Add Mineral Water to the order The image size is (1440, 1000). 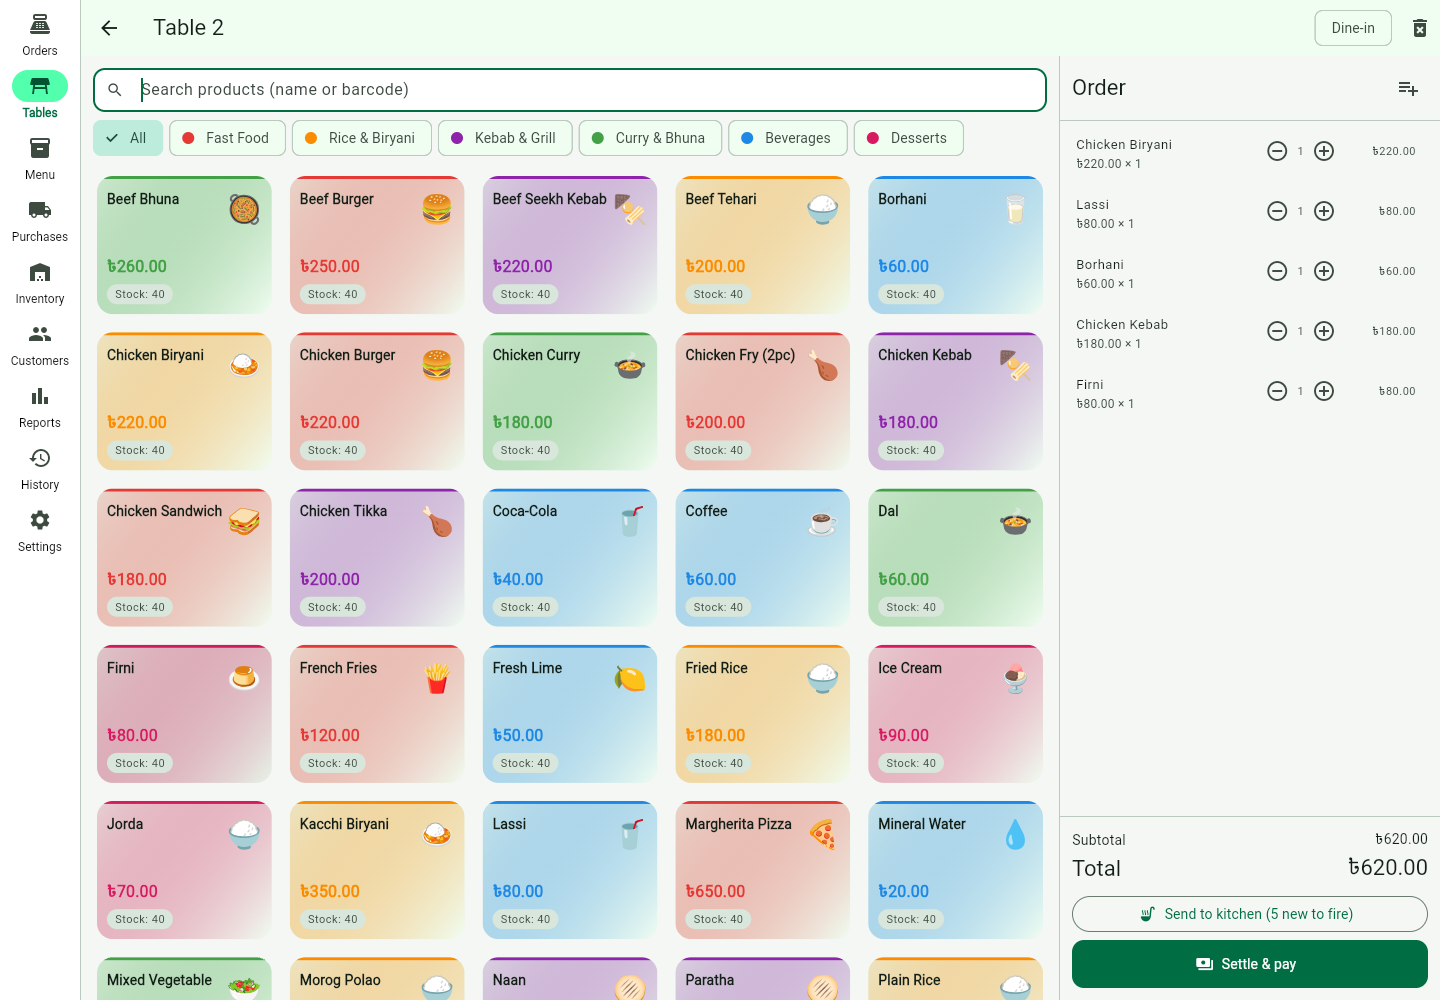[x=956, y=870]
